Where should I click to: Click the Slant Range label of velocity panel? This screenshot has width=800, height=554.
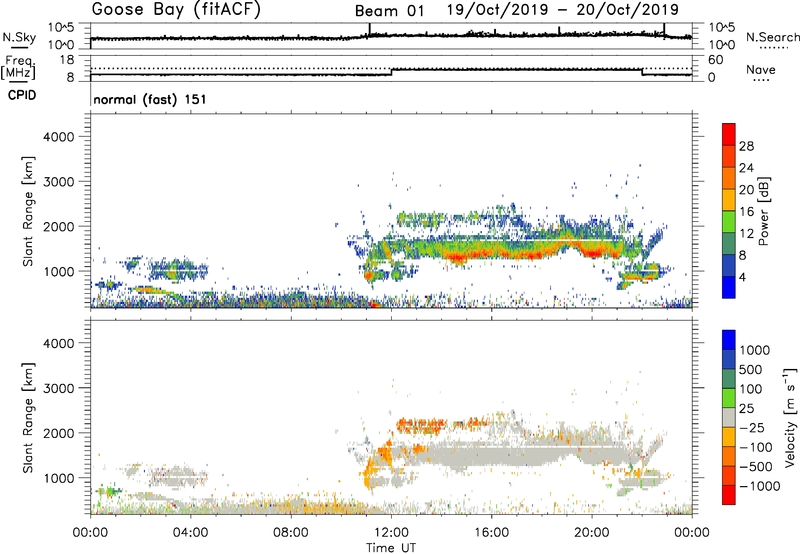28,417
